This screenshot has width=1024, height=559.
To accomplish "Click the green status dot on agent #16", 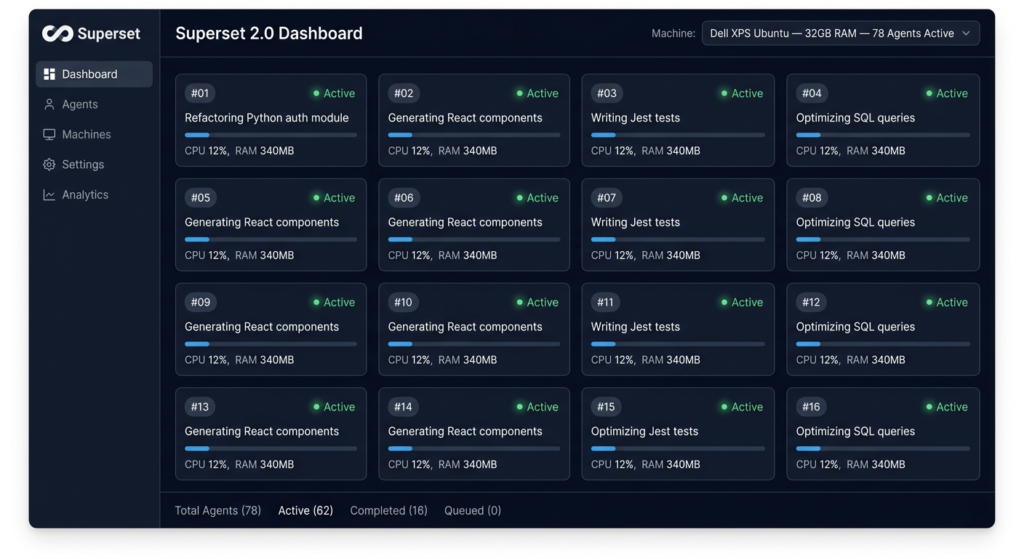I will (x=929, y=407).
